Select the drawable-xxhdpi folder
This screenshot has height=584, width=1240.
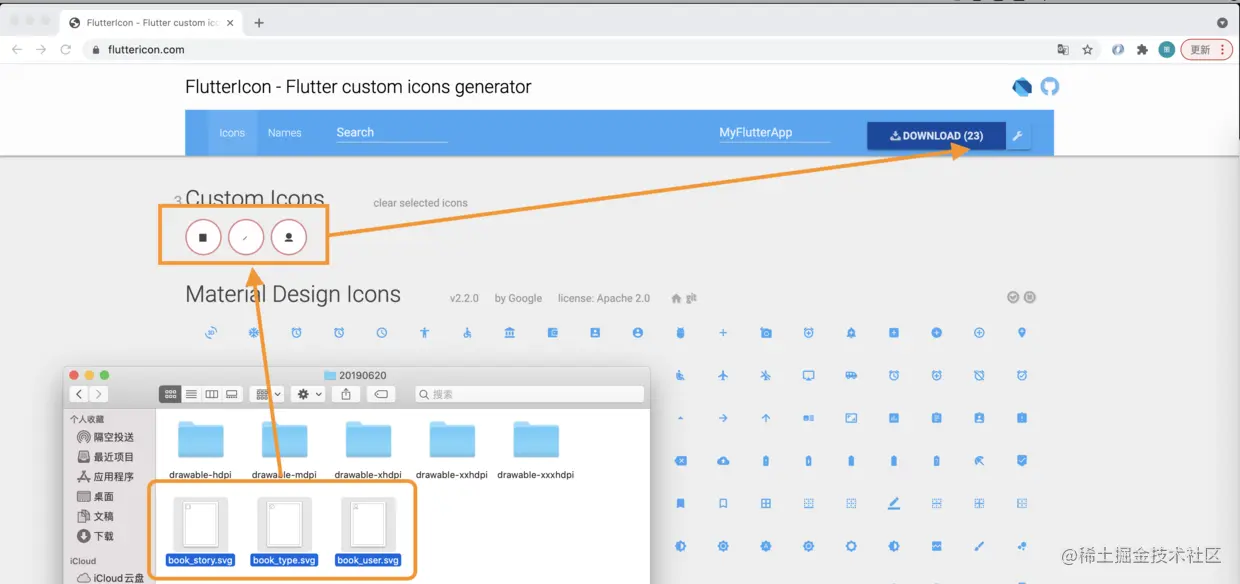452,449
